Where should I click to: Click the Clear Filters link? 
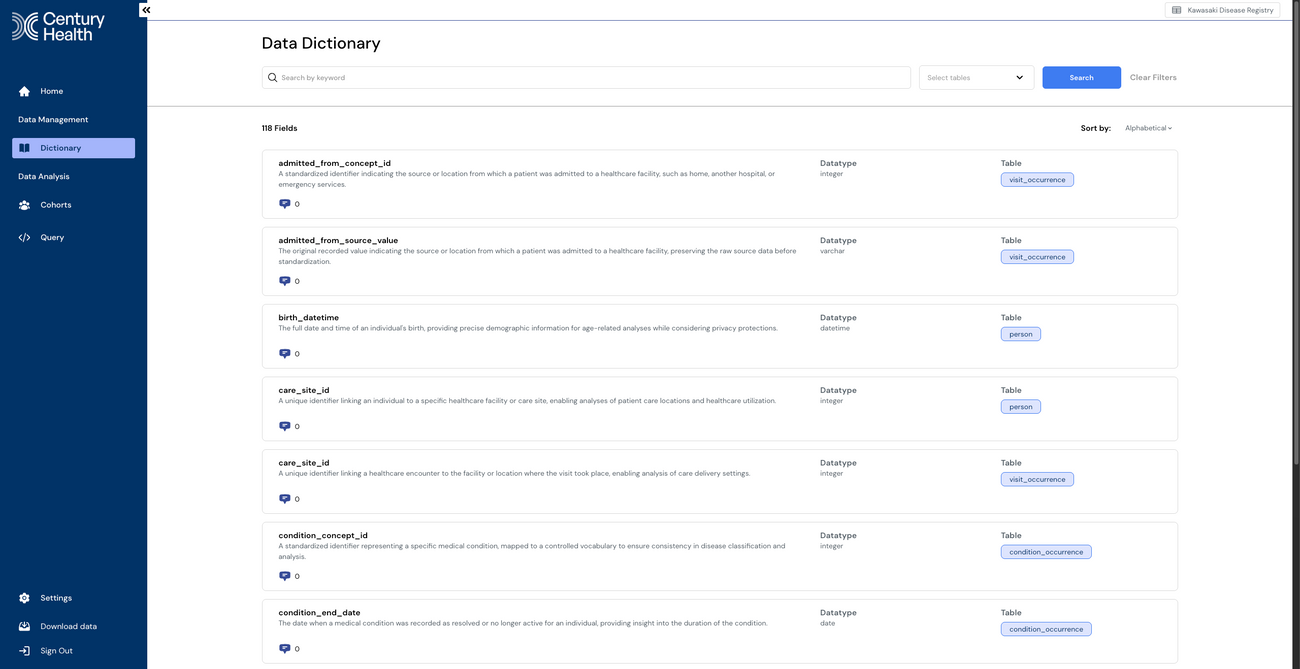[x=1153, y=77]
